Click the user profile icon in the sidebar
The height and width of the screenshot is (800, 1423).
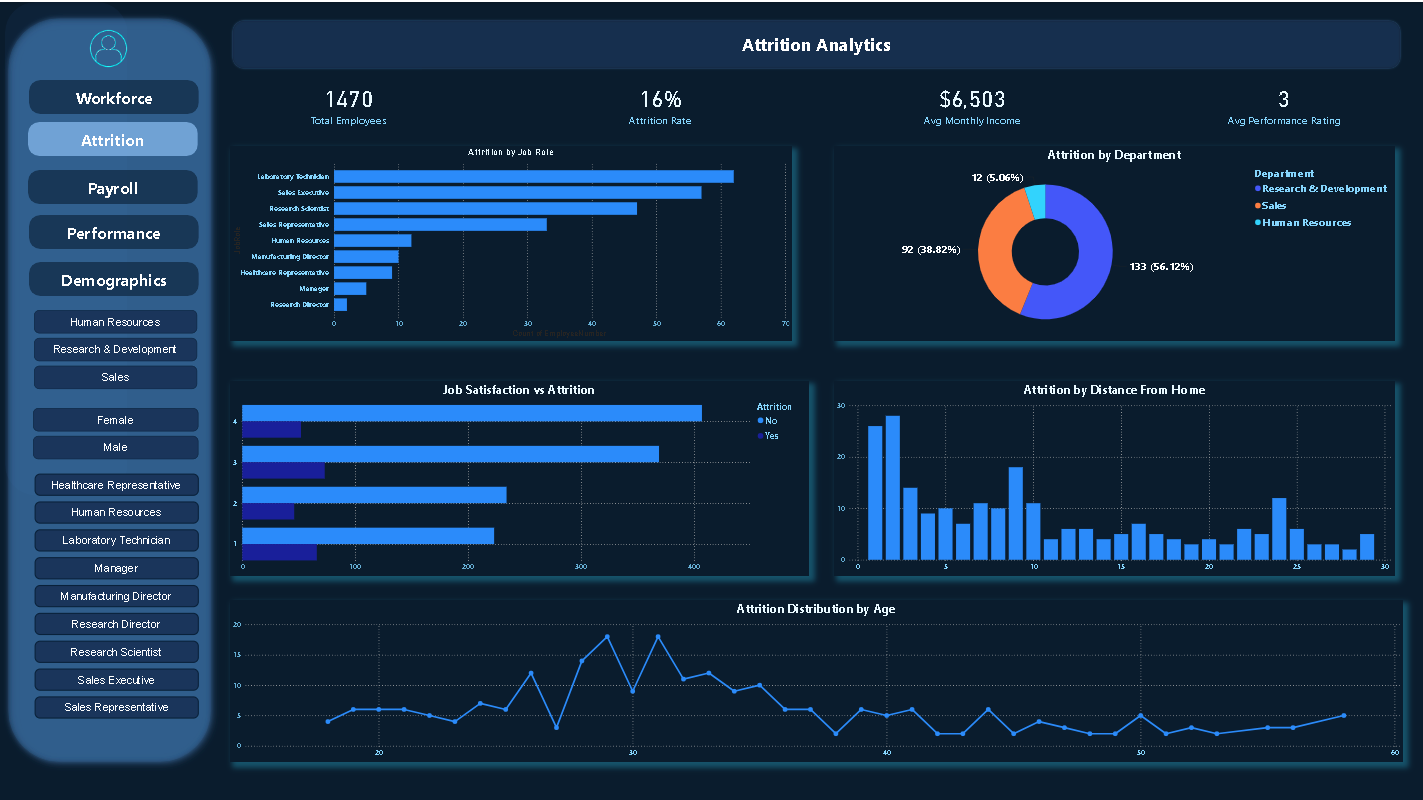tap(108, 49)
